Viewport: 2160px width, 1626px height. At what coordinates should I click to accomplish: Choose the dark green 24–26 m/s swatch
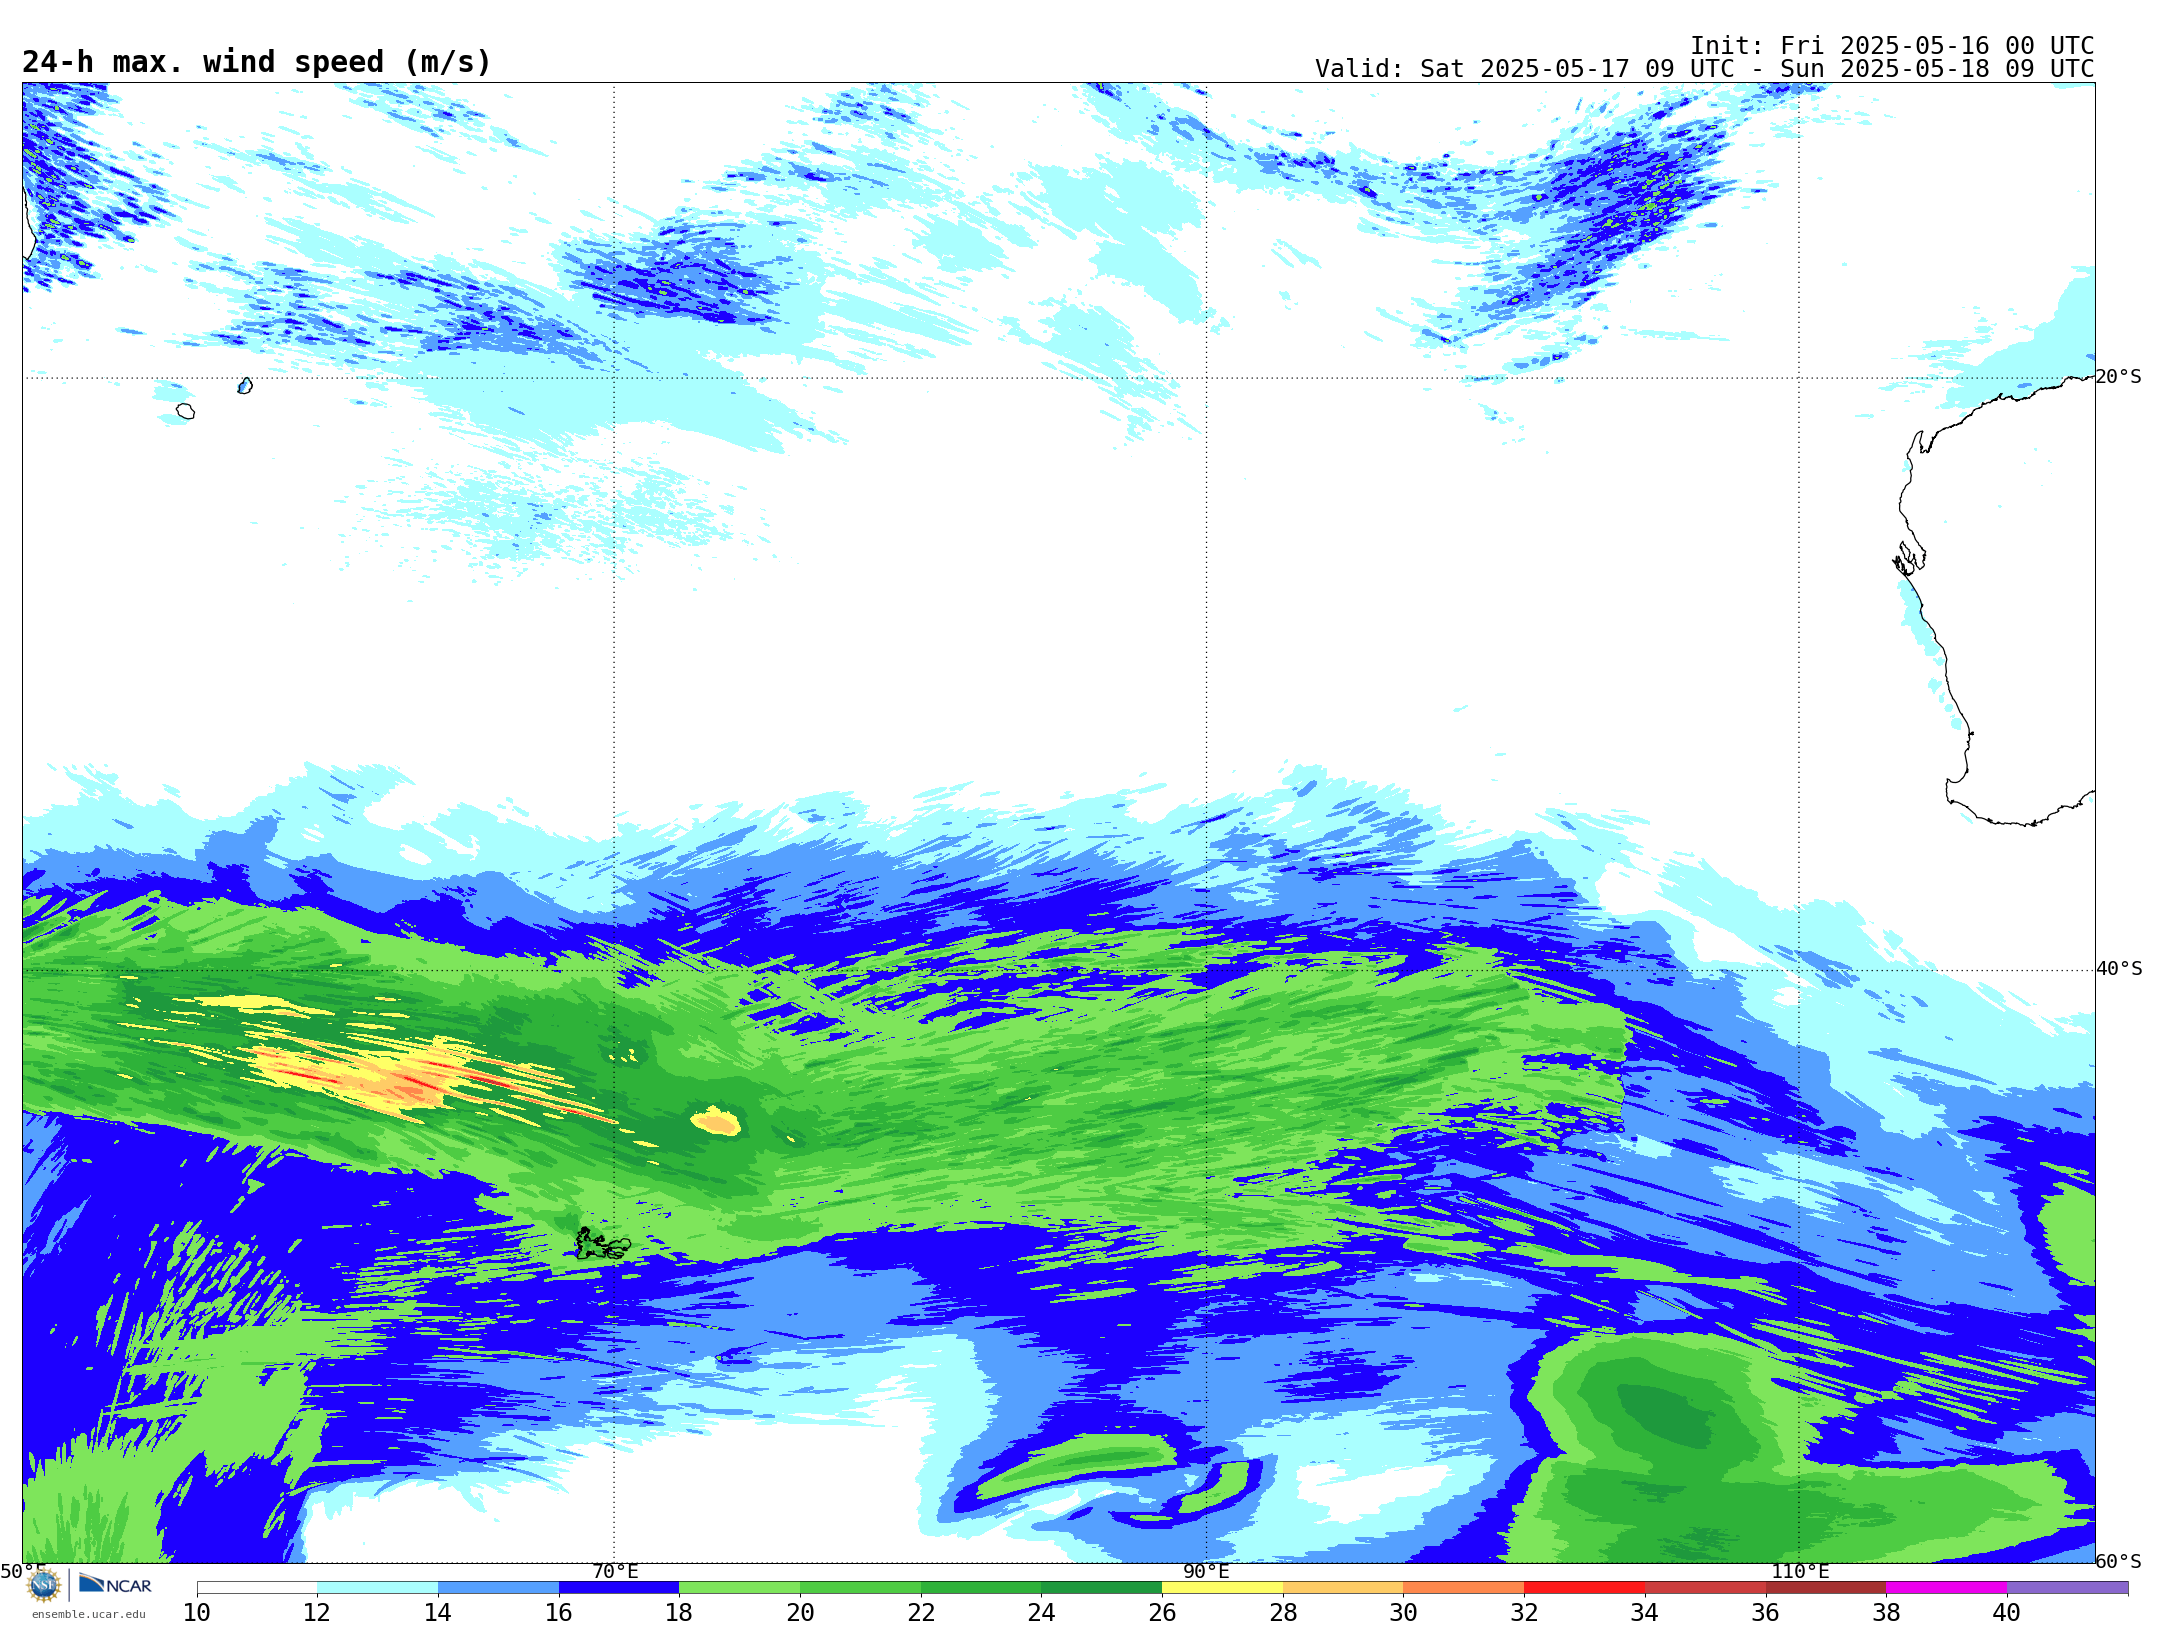1101,1587
